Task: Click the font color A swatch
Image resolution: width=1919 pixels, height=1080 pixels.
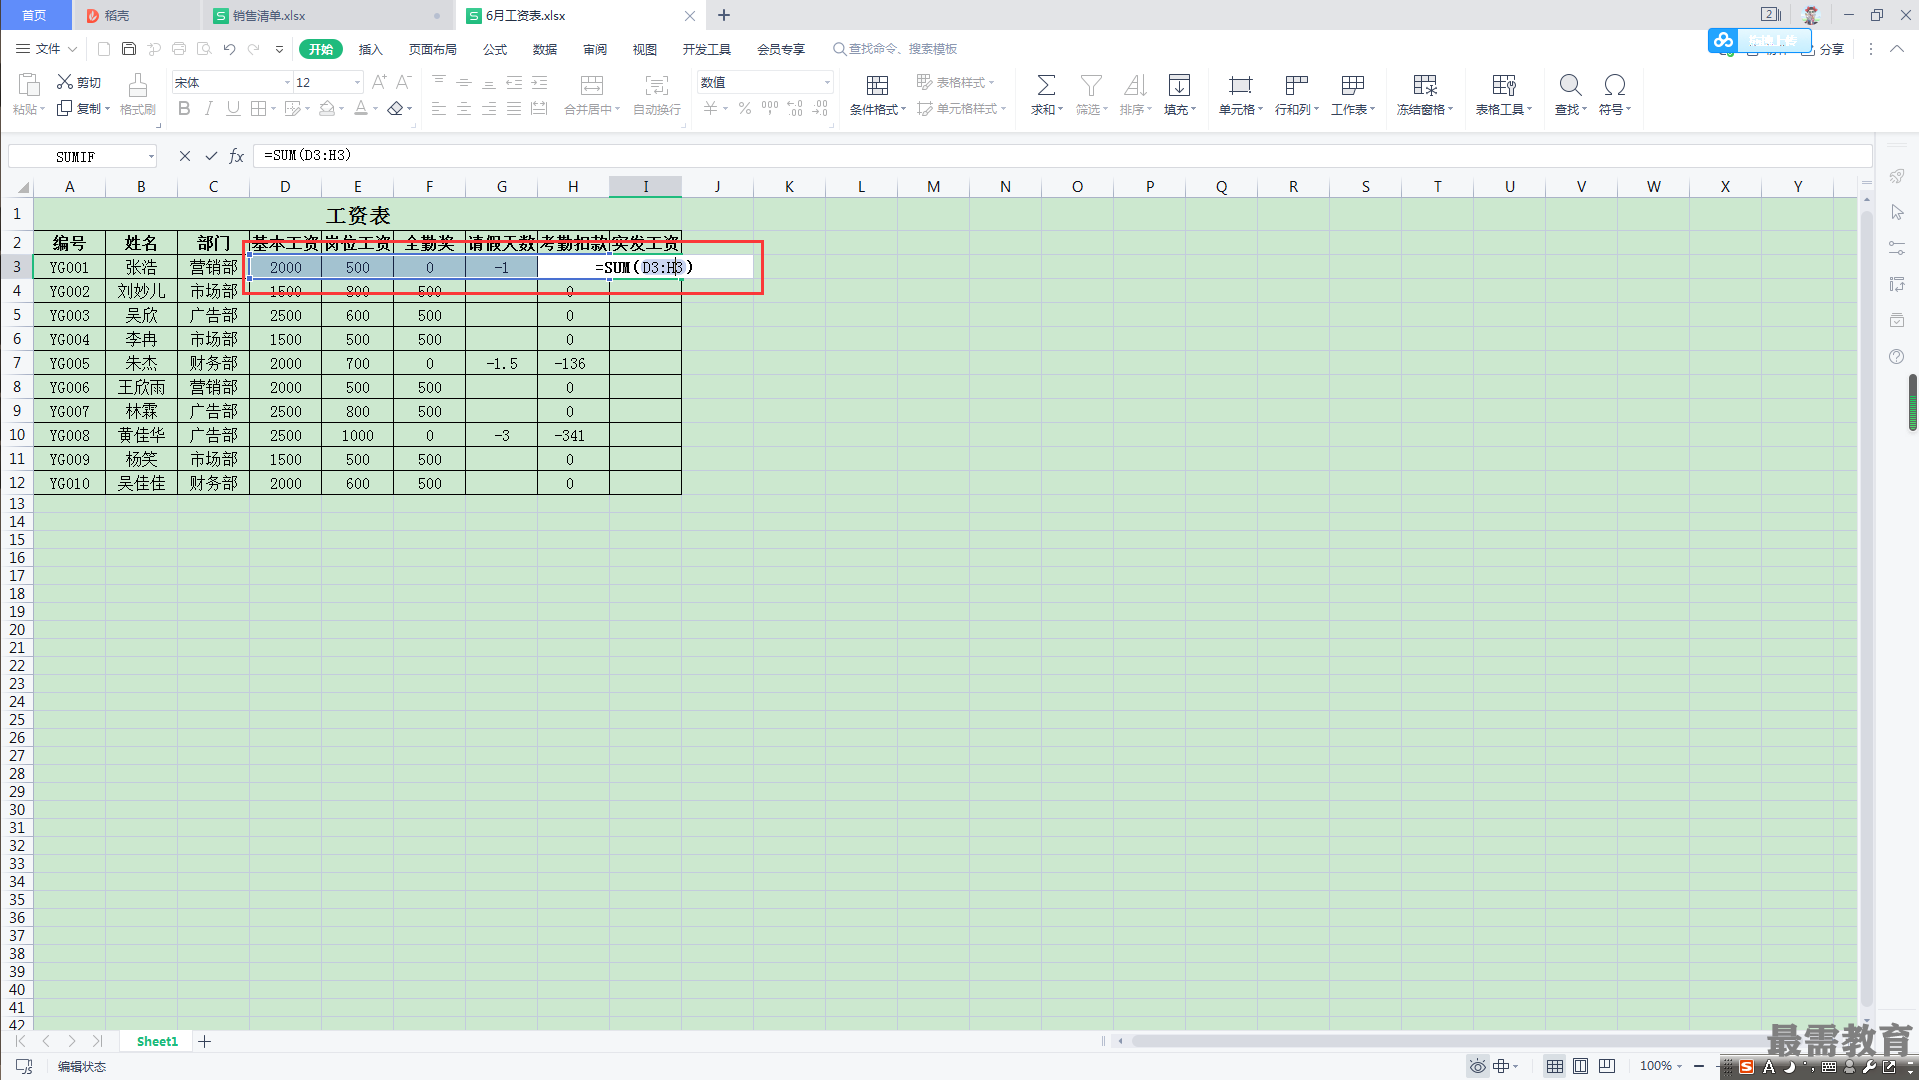Action: click(x=361, y=108)
